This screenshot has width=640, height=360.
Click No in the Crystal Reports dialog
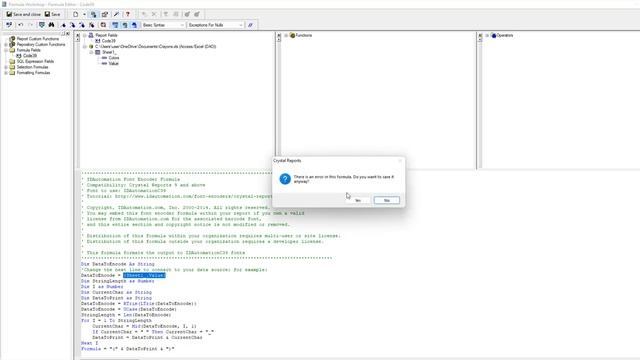coord(387,200)
